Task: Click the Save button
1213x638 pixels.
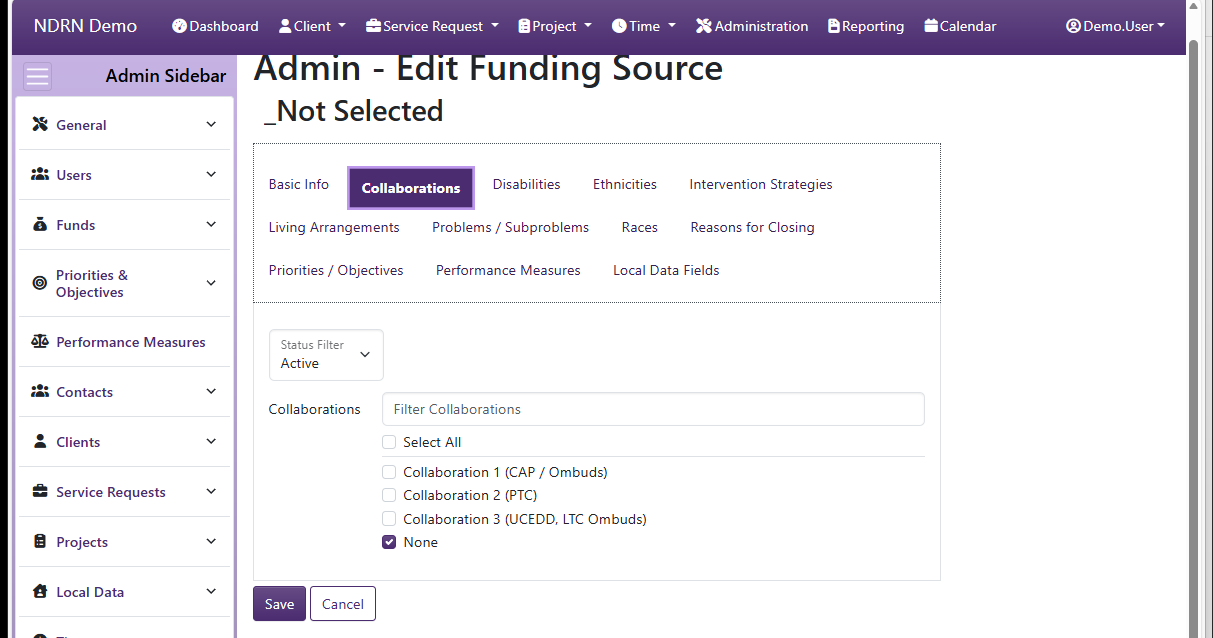Action: [279, 604]
